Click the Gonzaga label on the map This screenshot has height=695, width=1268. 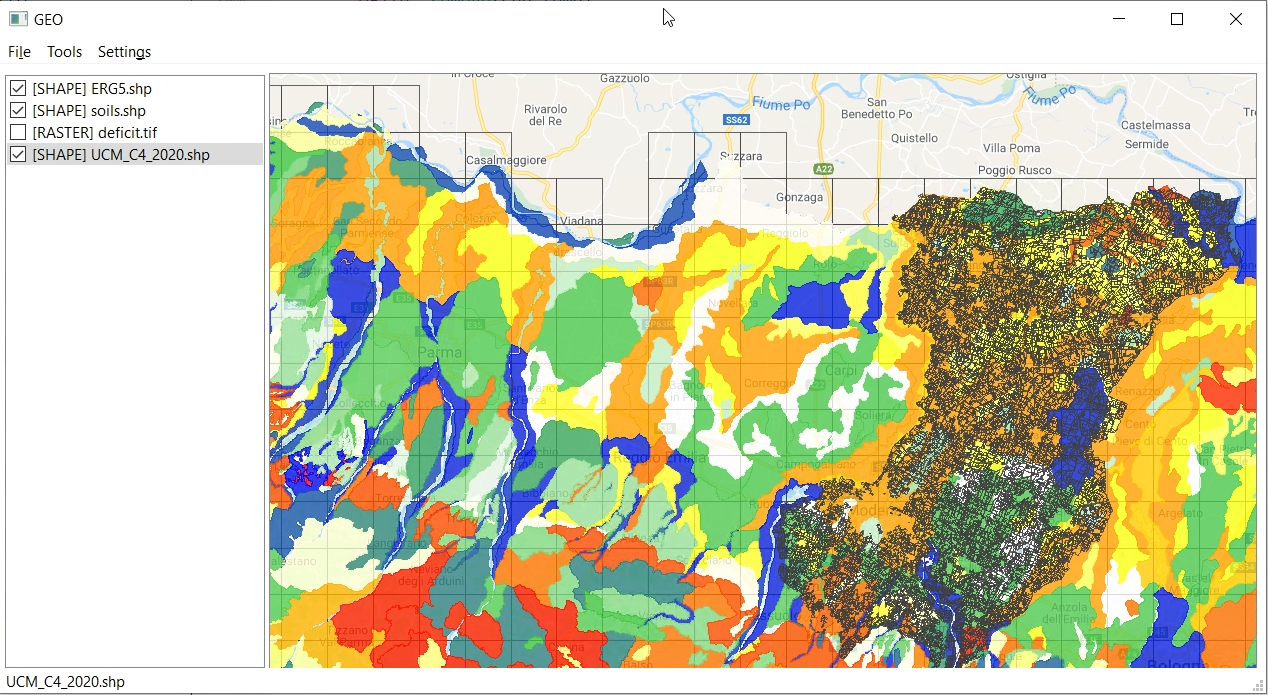[x=799, y=197]
